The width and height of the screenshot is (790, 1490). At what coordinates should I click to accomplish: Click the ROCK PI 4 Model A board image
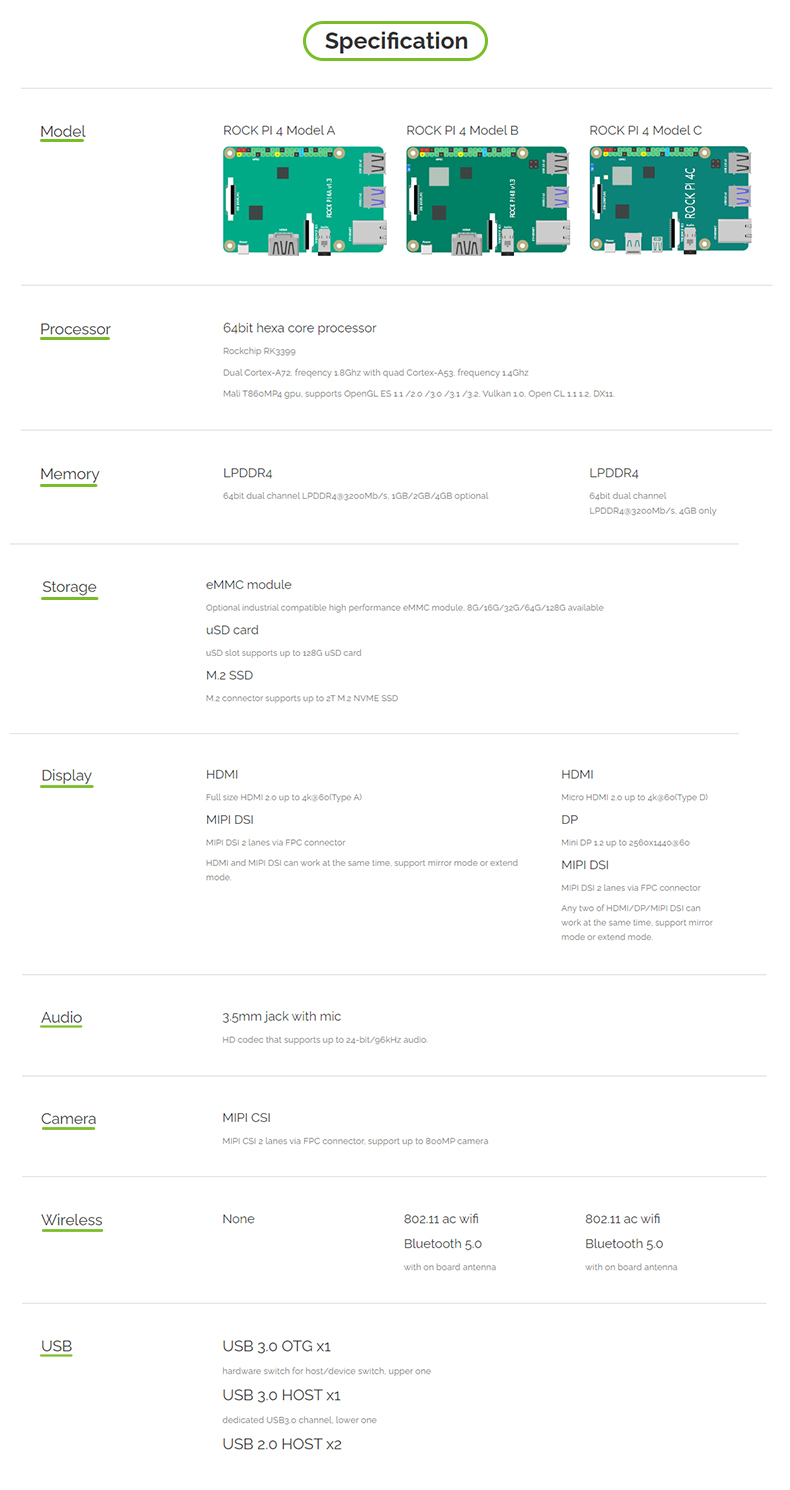pyautogui.click(x=305, y=201)
